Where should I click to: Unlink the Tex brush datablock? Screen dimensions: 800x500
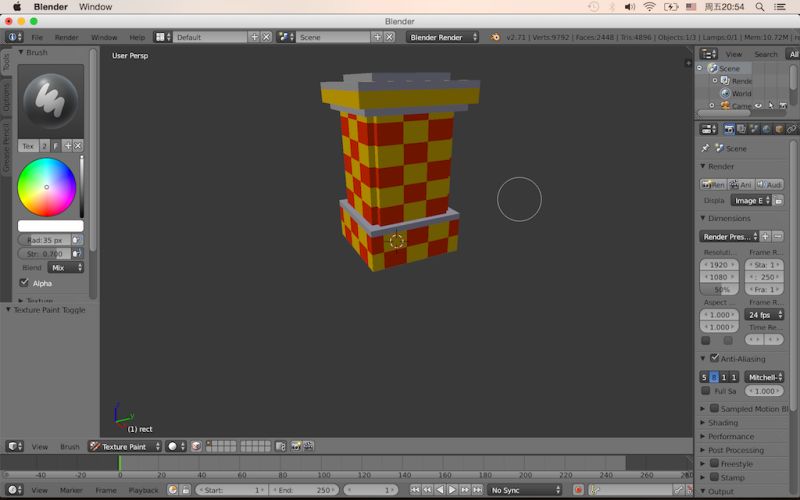(78, 146)
